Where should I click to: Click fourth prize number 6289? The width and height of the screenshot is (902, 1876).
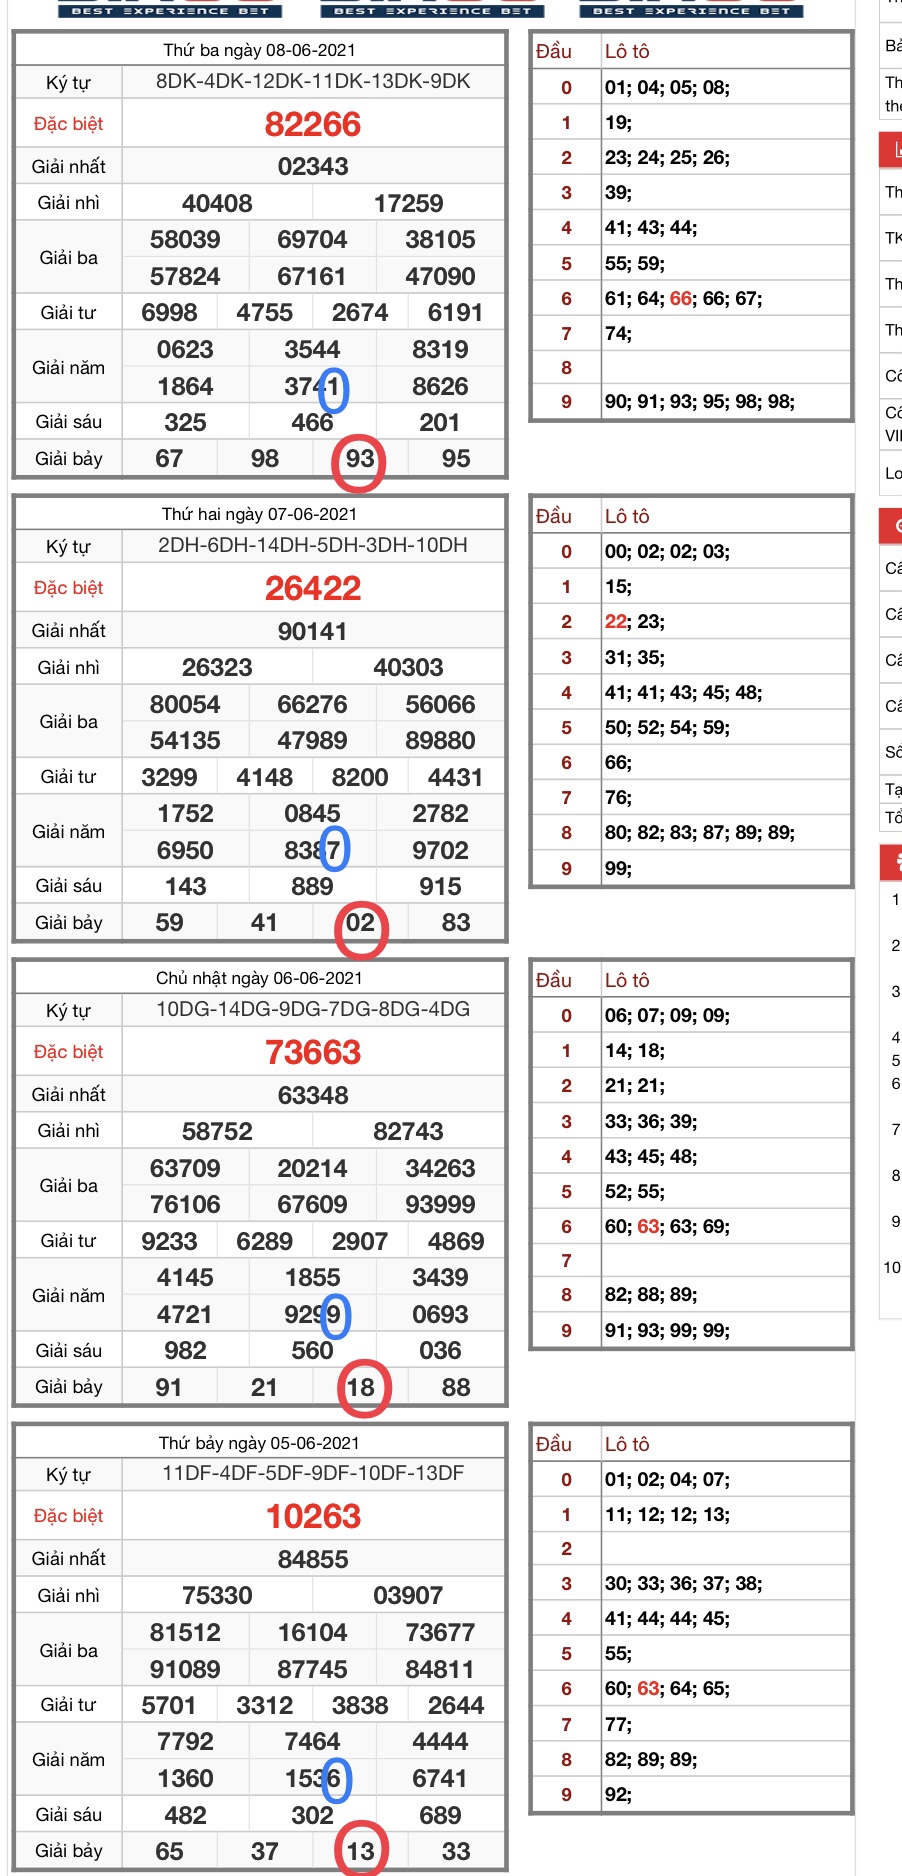265,1241
